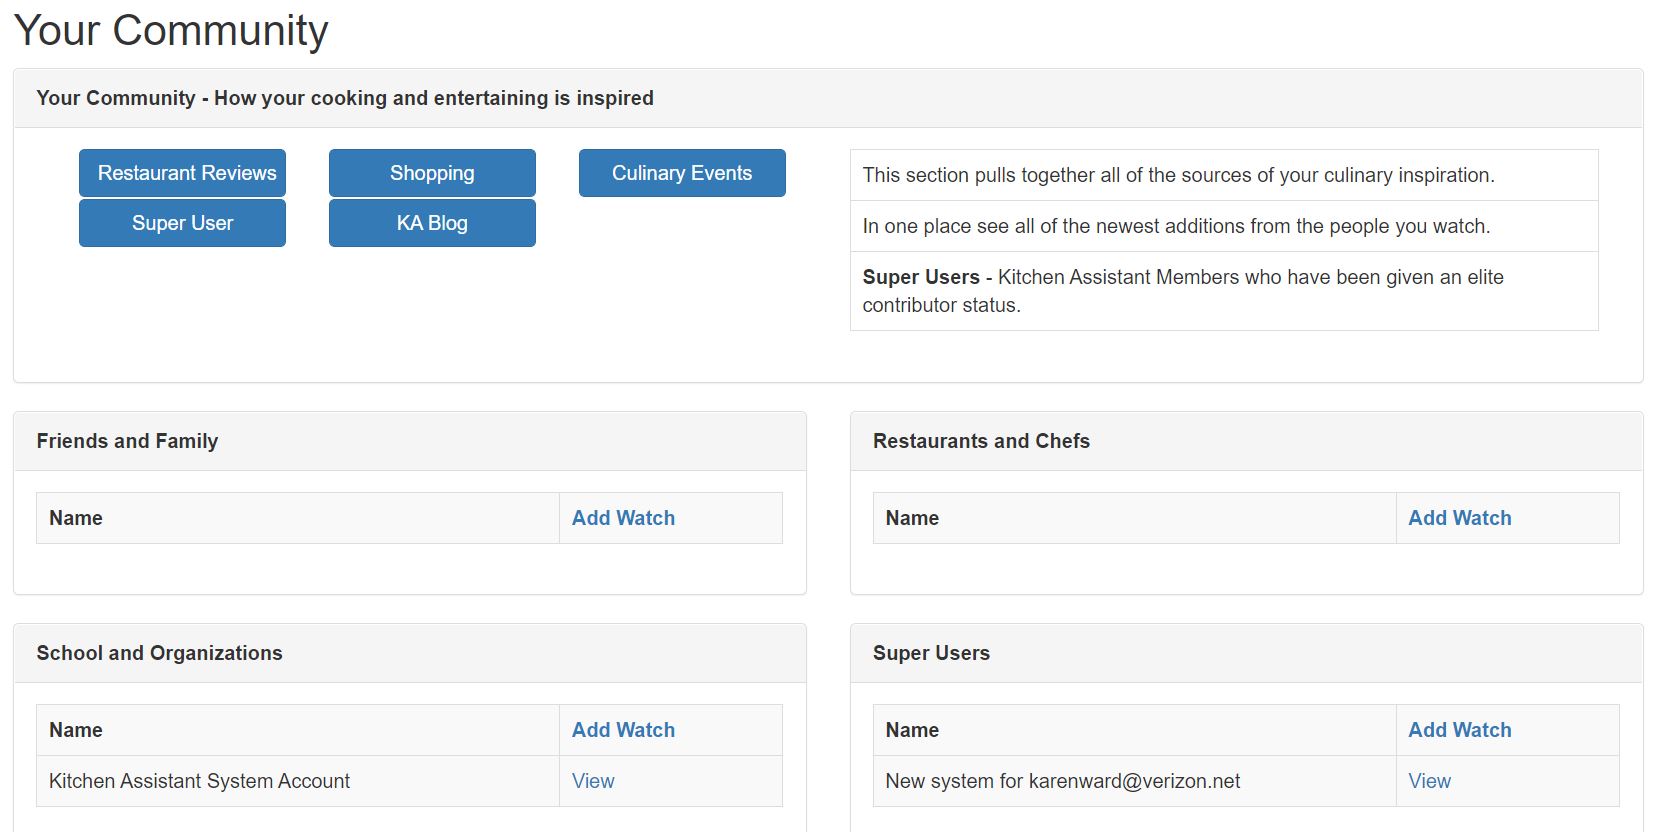Screen dimensions: 1656x832
Task: Click the Friends and Family panel heading
Action: 127,441
